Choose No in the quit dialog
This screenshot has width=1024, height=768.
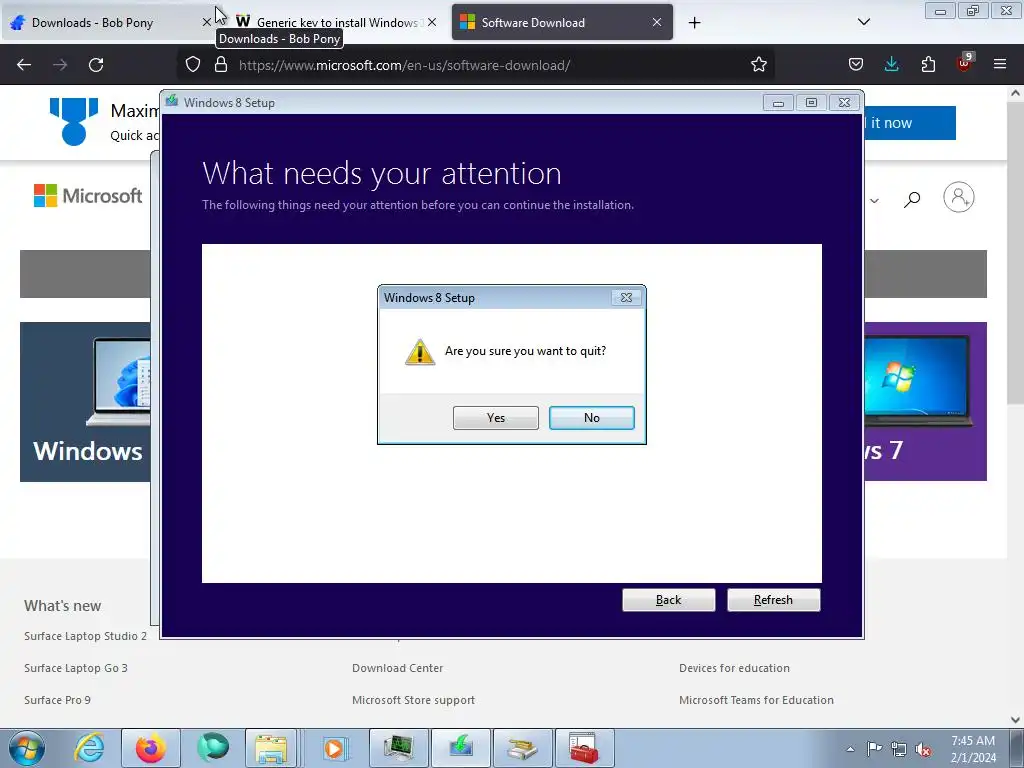pos(592,418)
